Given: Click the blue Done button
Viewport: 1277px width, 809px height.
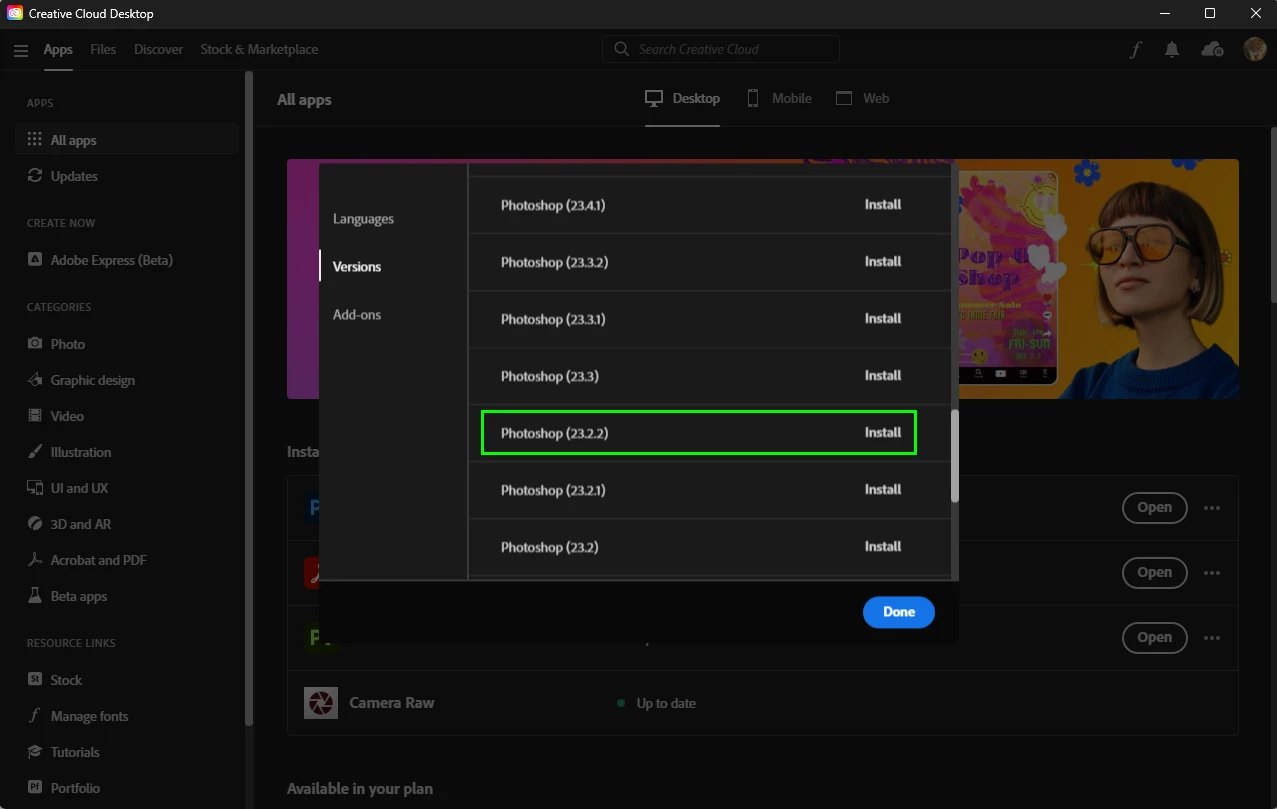Looking at the screenshot, I should 899,612.
